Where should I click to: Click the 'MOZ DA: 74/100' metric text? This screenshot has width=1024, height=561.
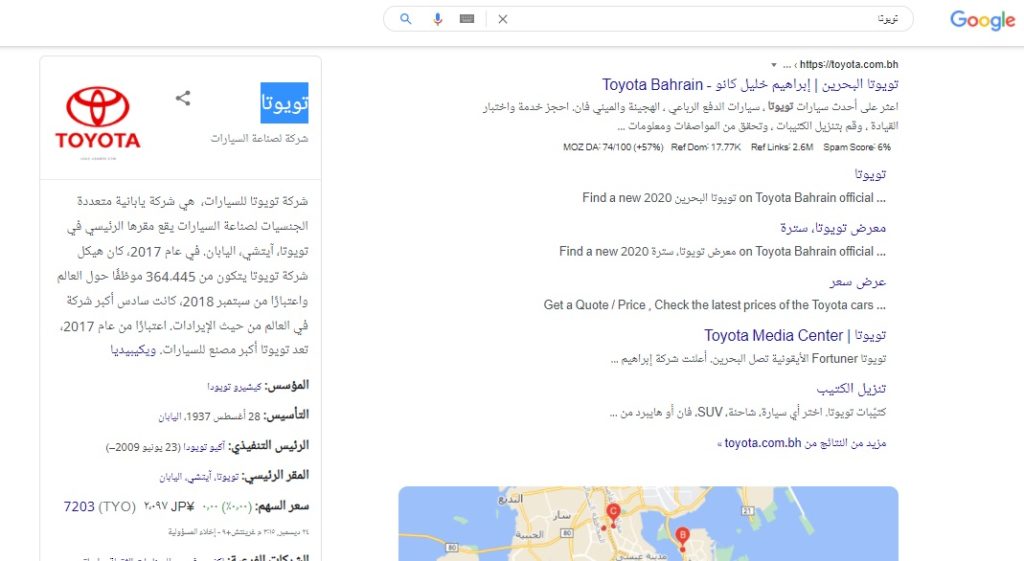613,148
